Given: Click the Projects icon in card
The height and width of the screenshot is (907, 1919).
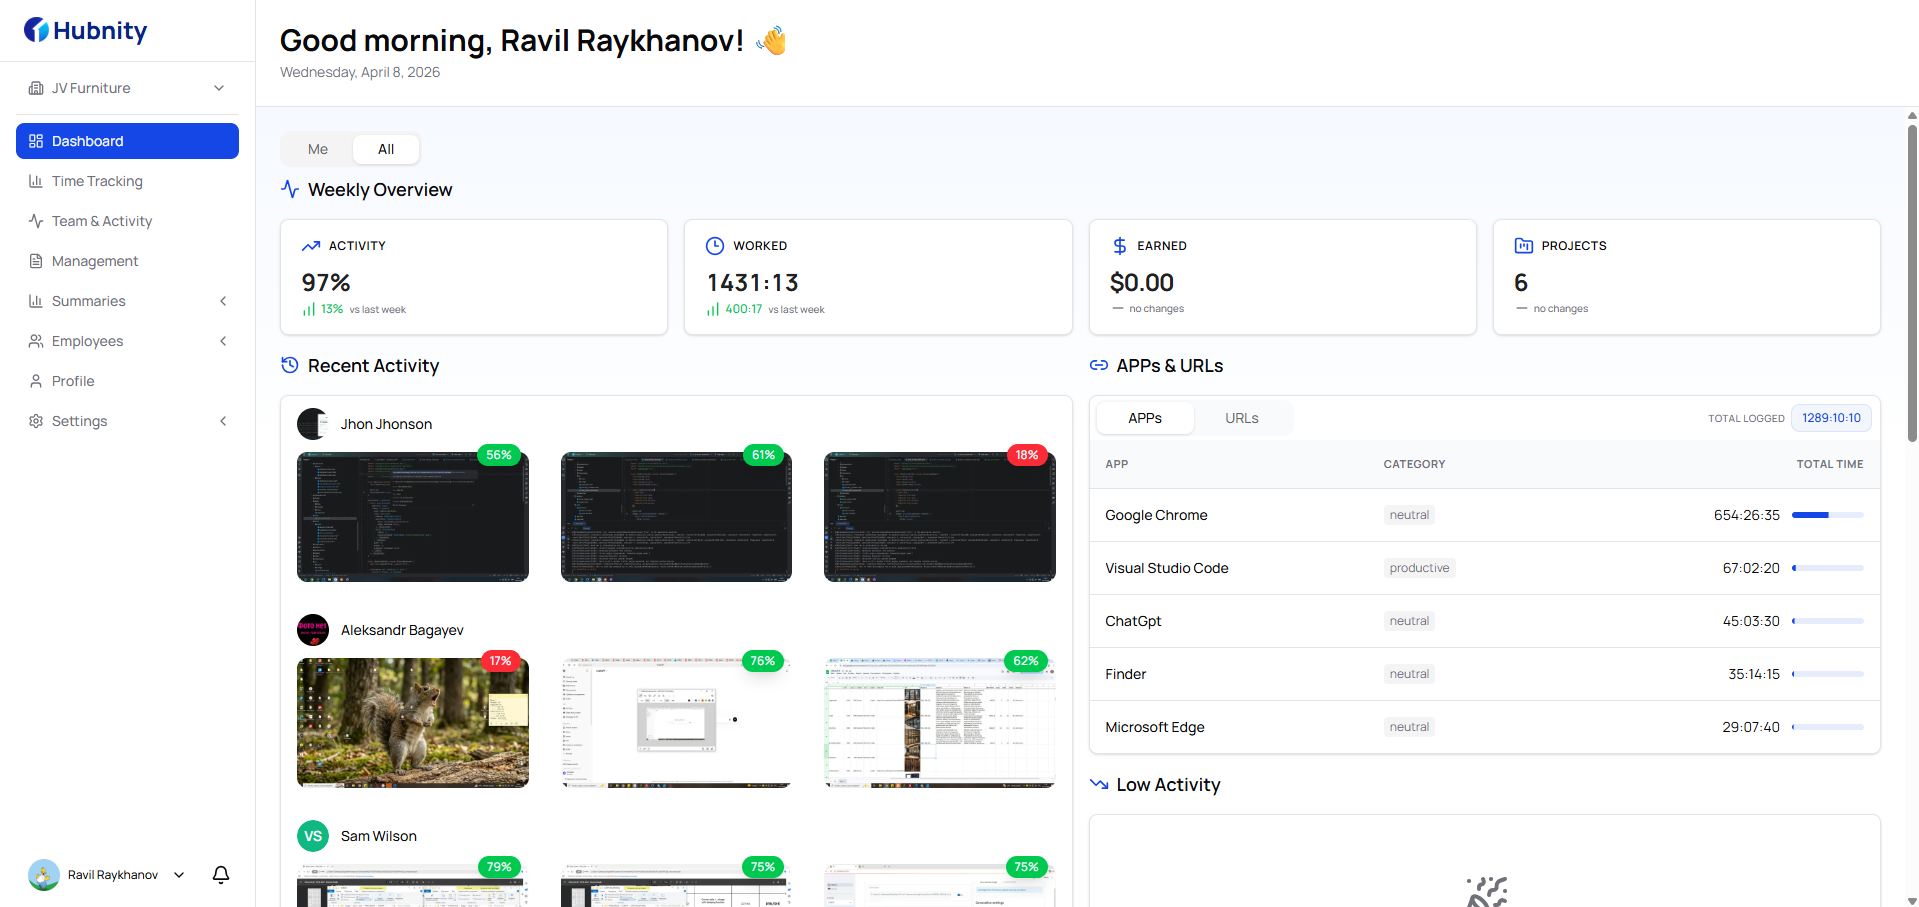Looking at the screenshot, I should (1524, 246).
